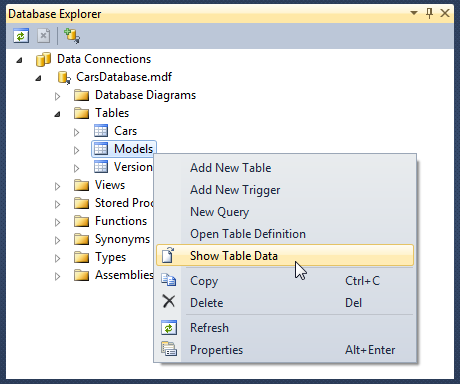Select CarsDatabase.mdf in the tree

tap(124, 77)
